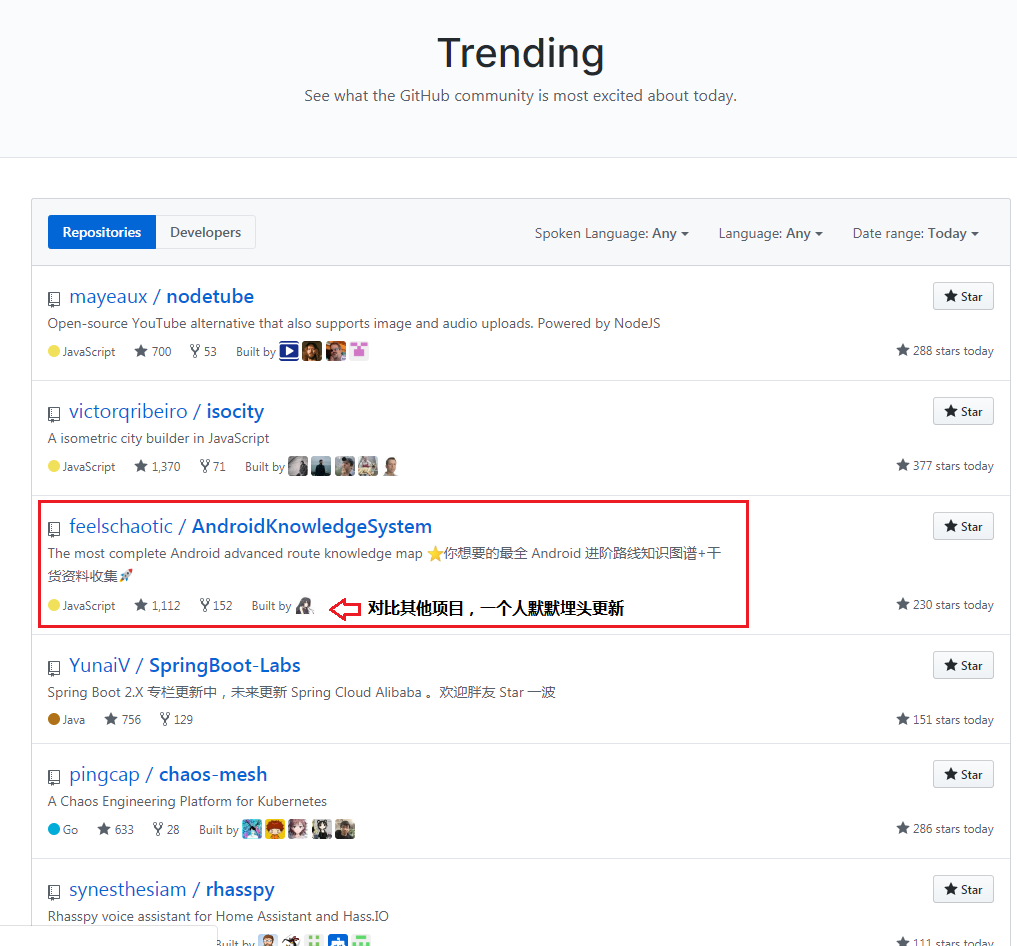Viewport: 1017px width, 946px height.
Task: Open the pingcap / chaos-mesh repository
Action: (x=168, y=774)
